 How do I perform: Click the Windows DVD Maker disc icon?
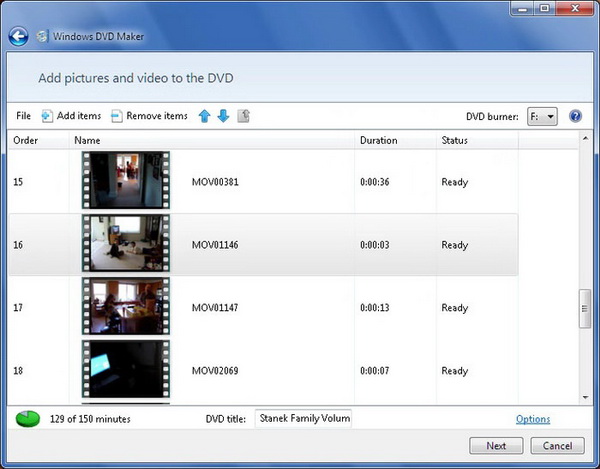[42, 36]
